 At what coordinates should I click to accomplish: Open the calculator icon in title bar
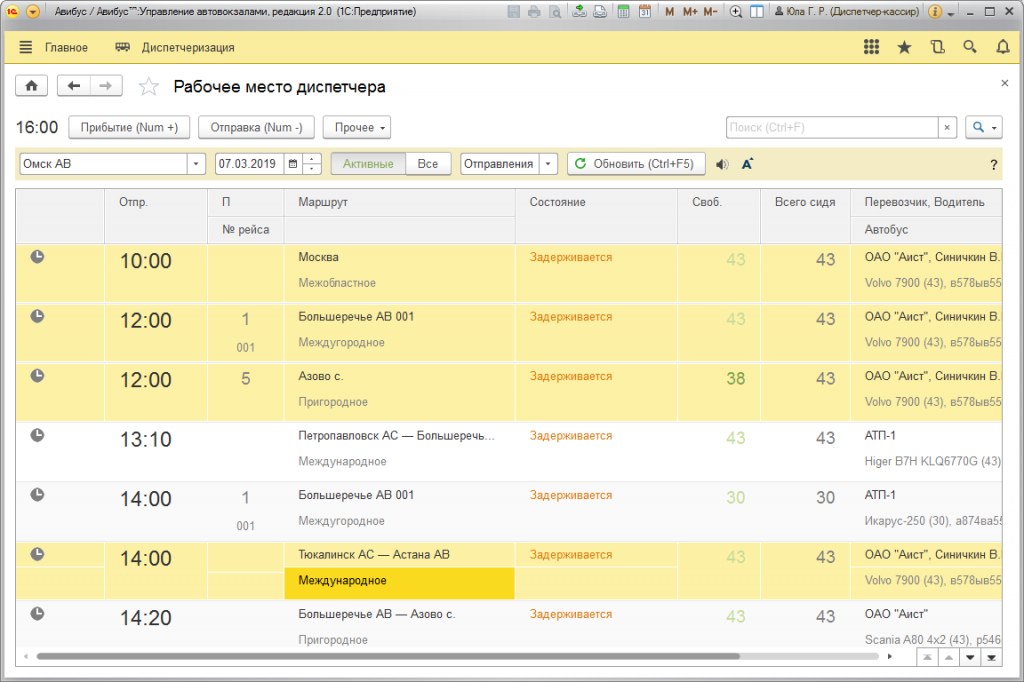(623, 12)
